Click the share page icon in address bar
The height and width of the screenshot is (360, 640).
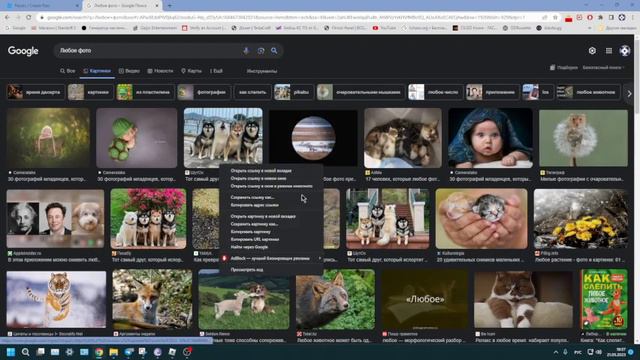point(544,18)
